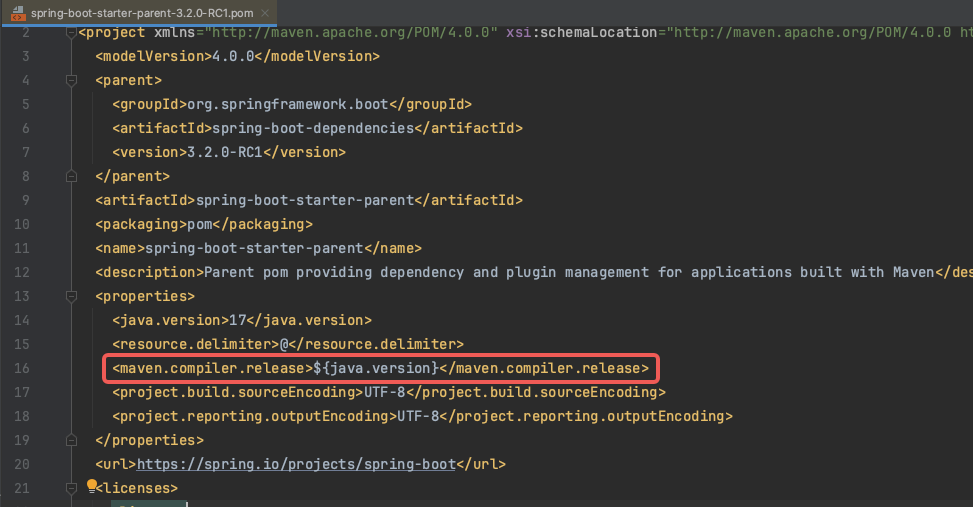The width and height of the screenshot is (973, 507).
Task: Click artifactId spring-boot-dependencies
Action: pos(317,128)
